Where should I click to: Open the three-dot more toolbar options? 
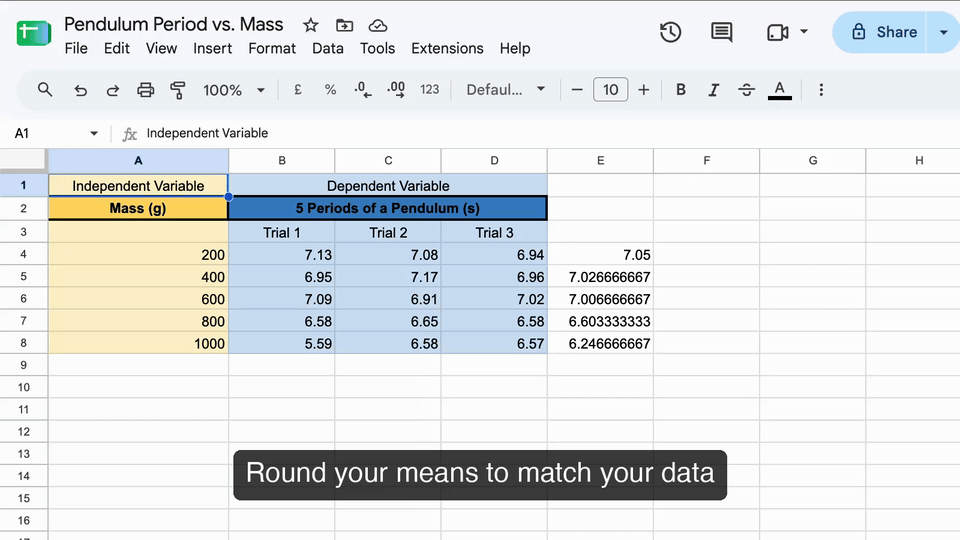point(821,90)
